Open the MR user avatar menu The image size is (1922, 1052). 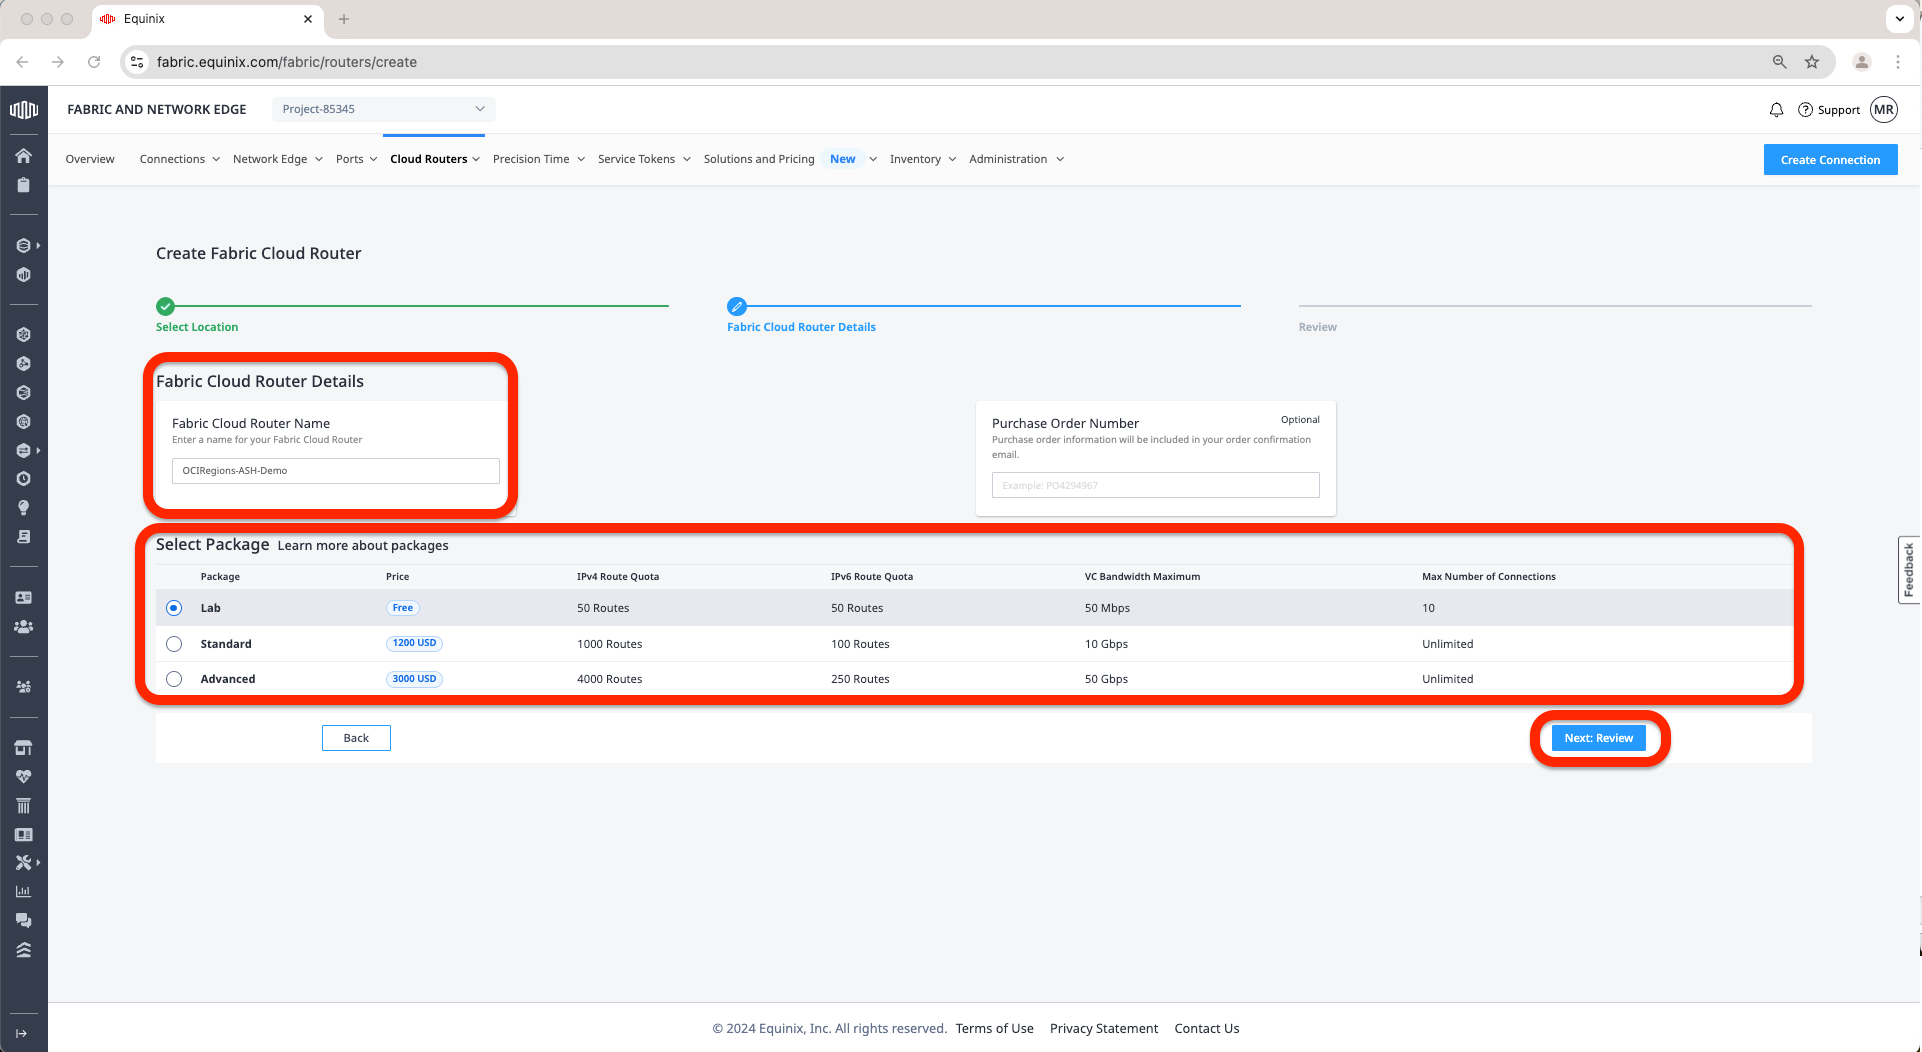[1884, 110]
